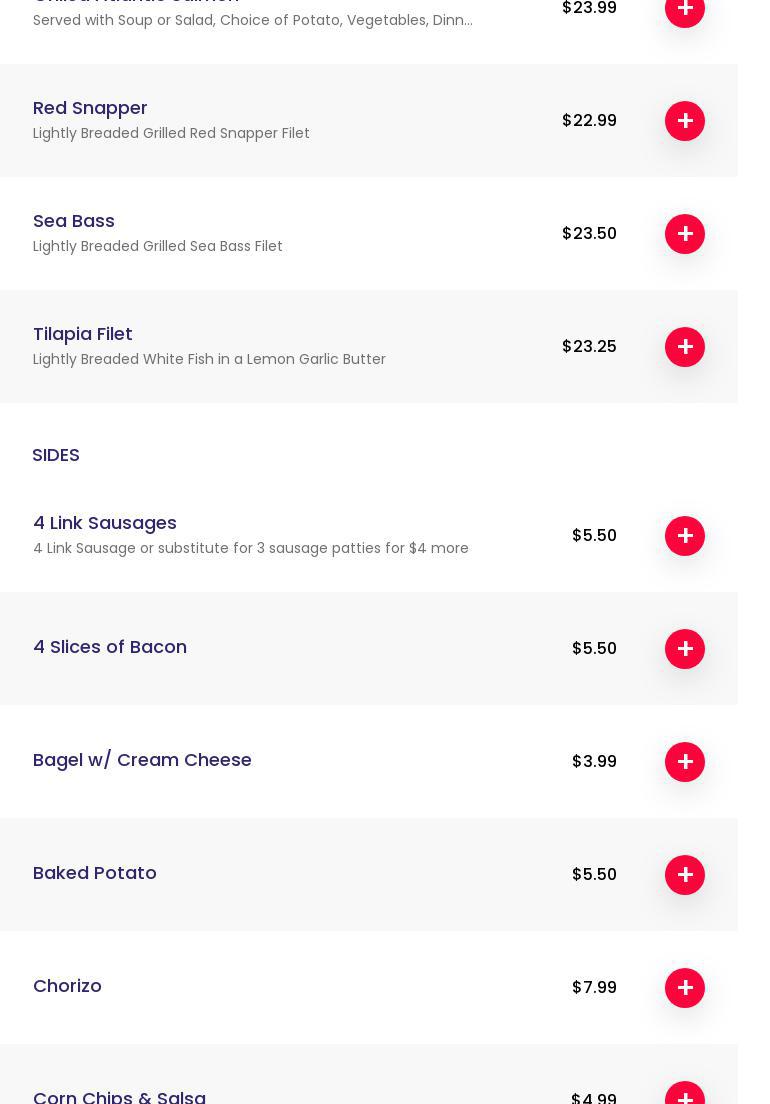Add Bagel w/ Cream Cheese
Image resolution: width=770 pixels, height=1104 pixels.
pyautogui.click(x=685, y=762)
